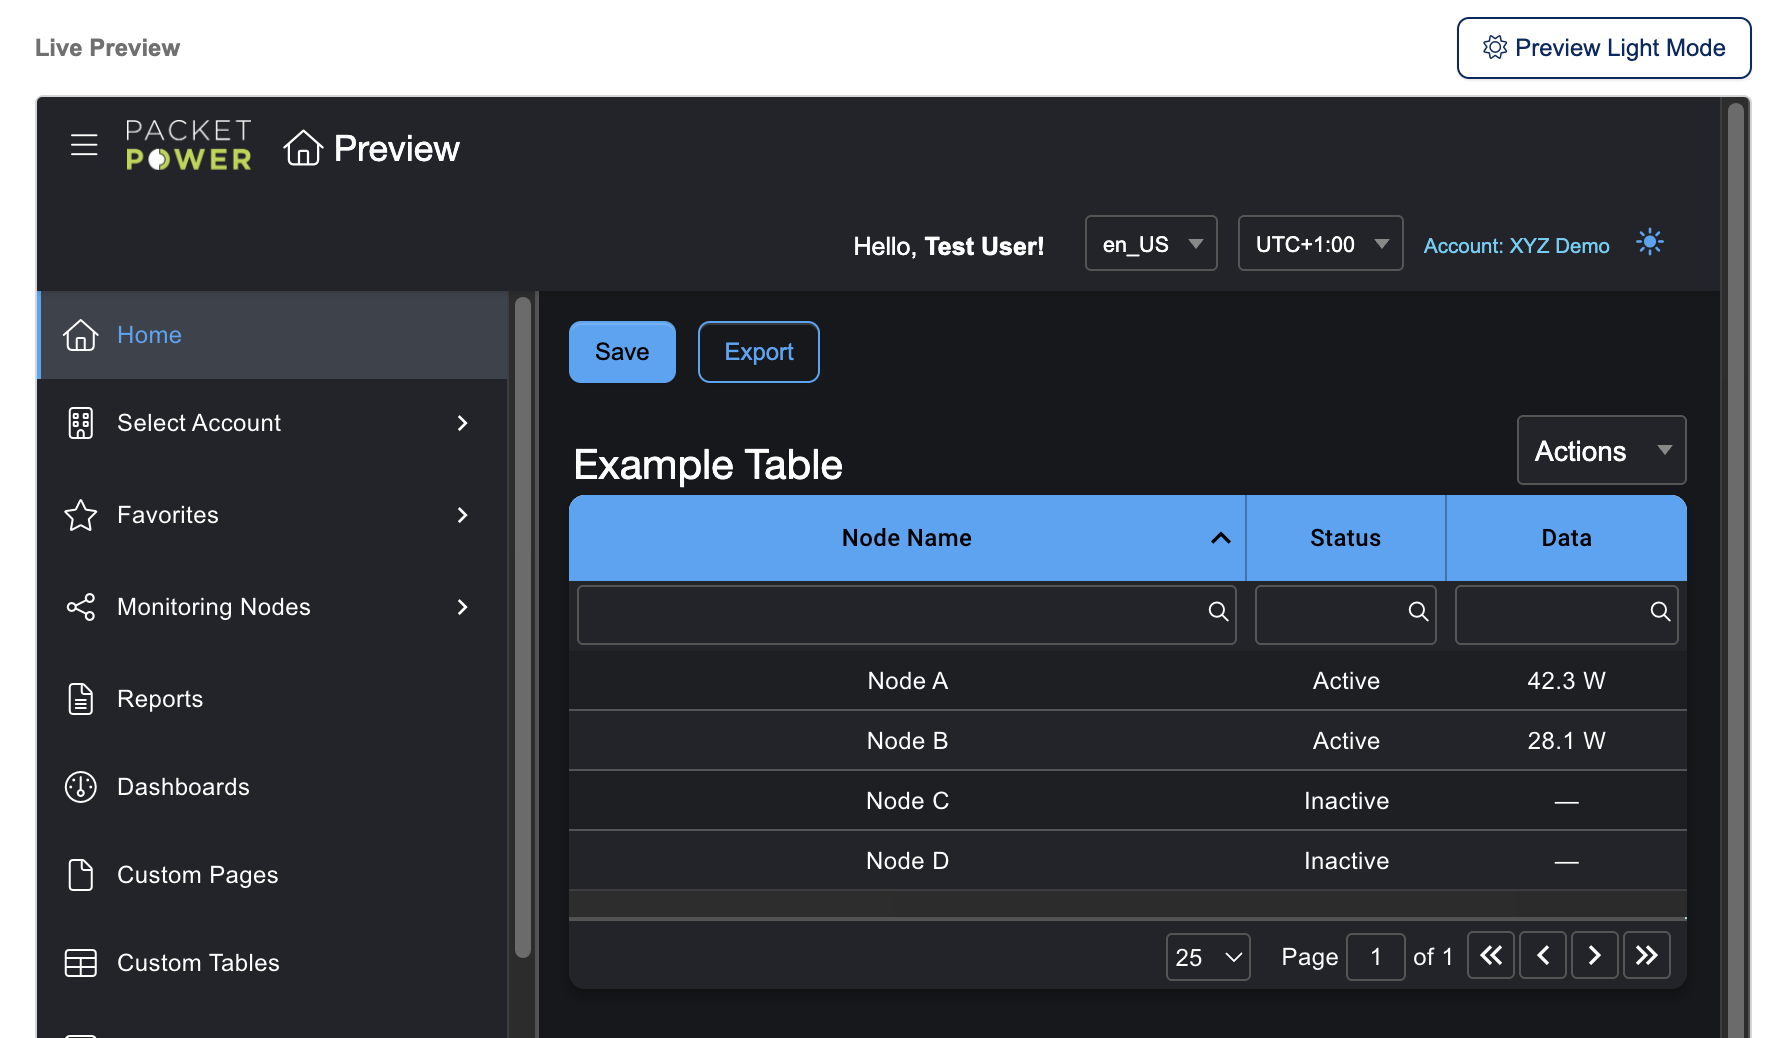This screenshot has width=1788, height=1038.
Task: Open Custom Pages in the sidebar
Action: tap(273, 875)
